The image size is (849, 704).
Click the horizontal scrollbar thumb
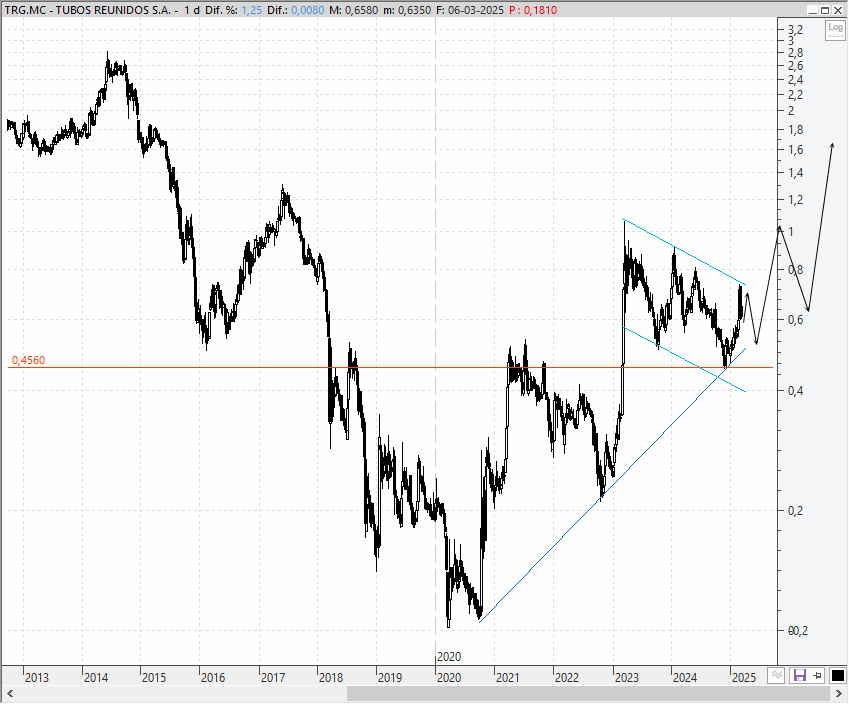click(x=588, y=694)
